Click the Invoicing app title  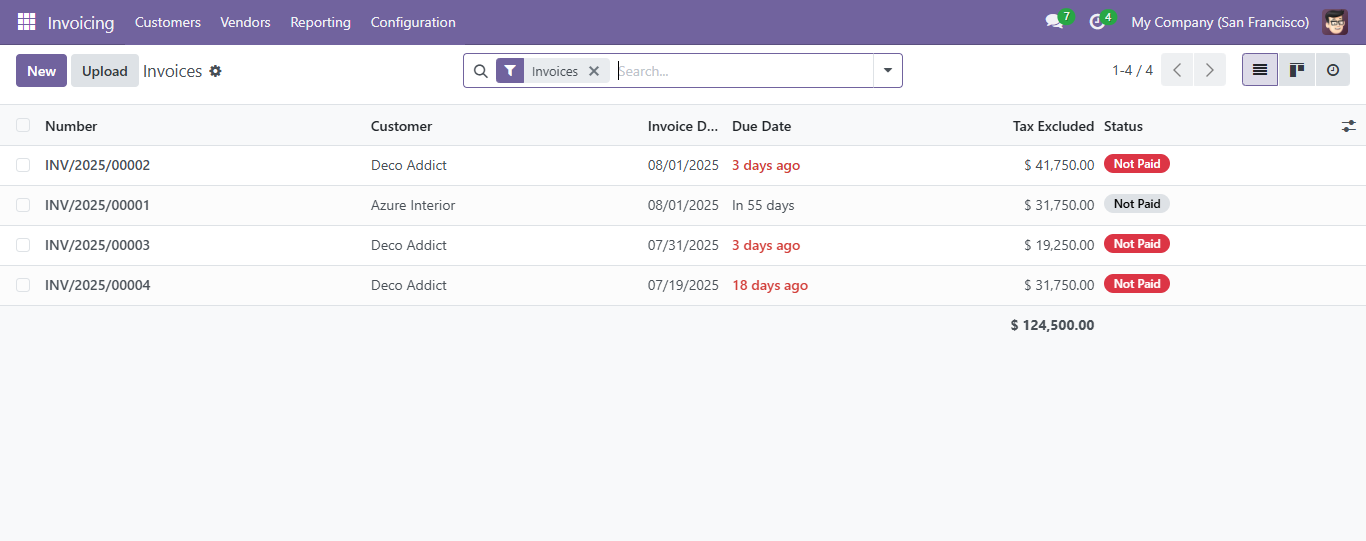81,22
